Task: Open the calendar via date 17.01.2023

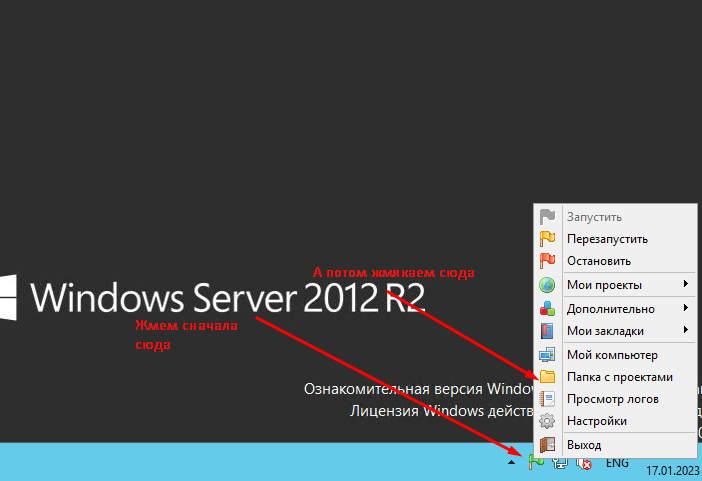Action: [x=673, y=471]
